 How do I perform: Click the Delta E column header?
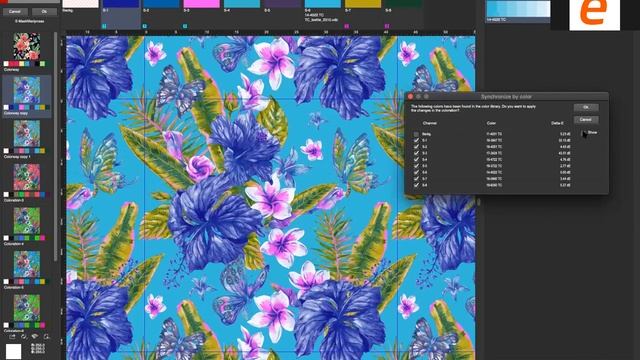pos(557,123)
